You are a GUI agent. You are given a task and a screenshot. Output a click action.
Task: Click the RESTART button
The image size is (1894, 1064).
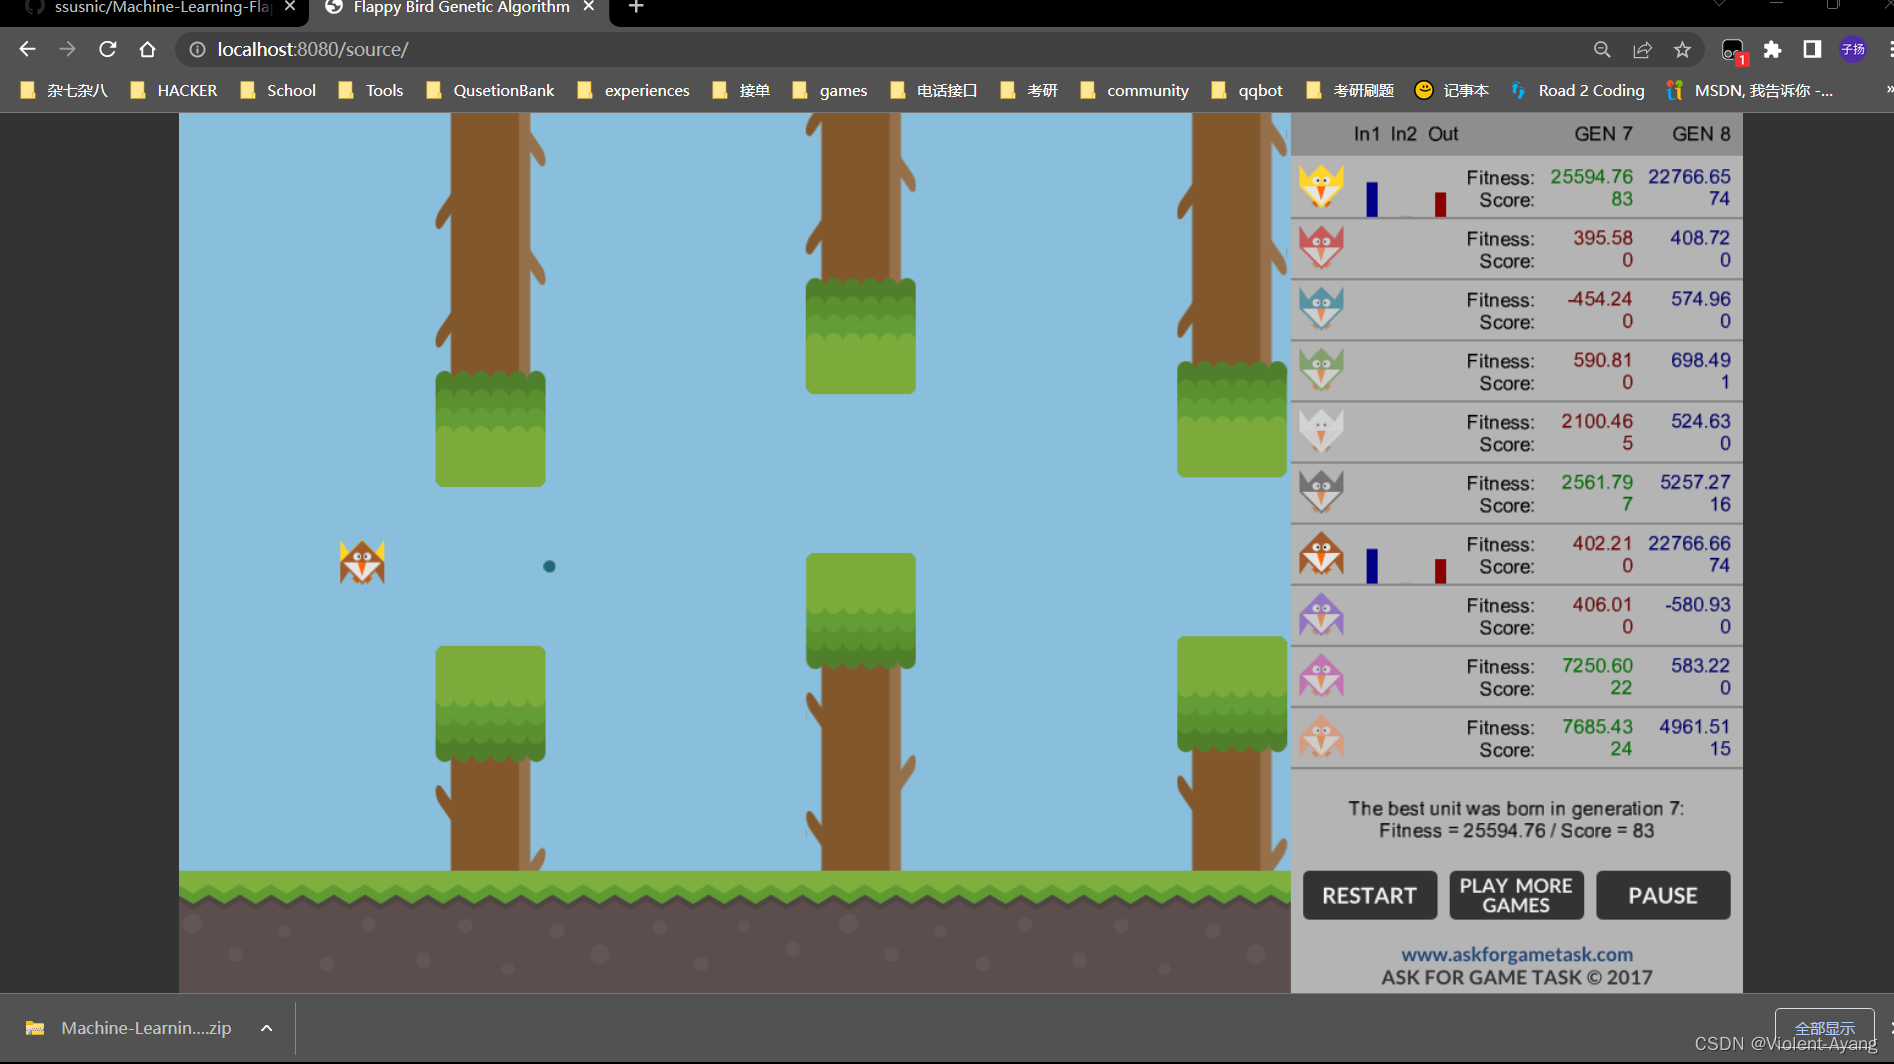click(x=1370, y=895)
